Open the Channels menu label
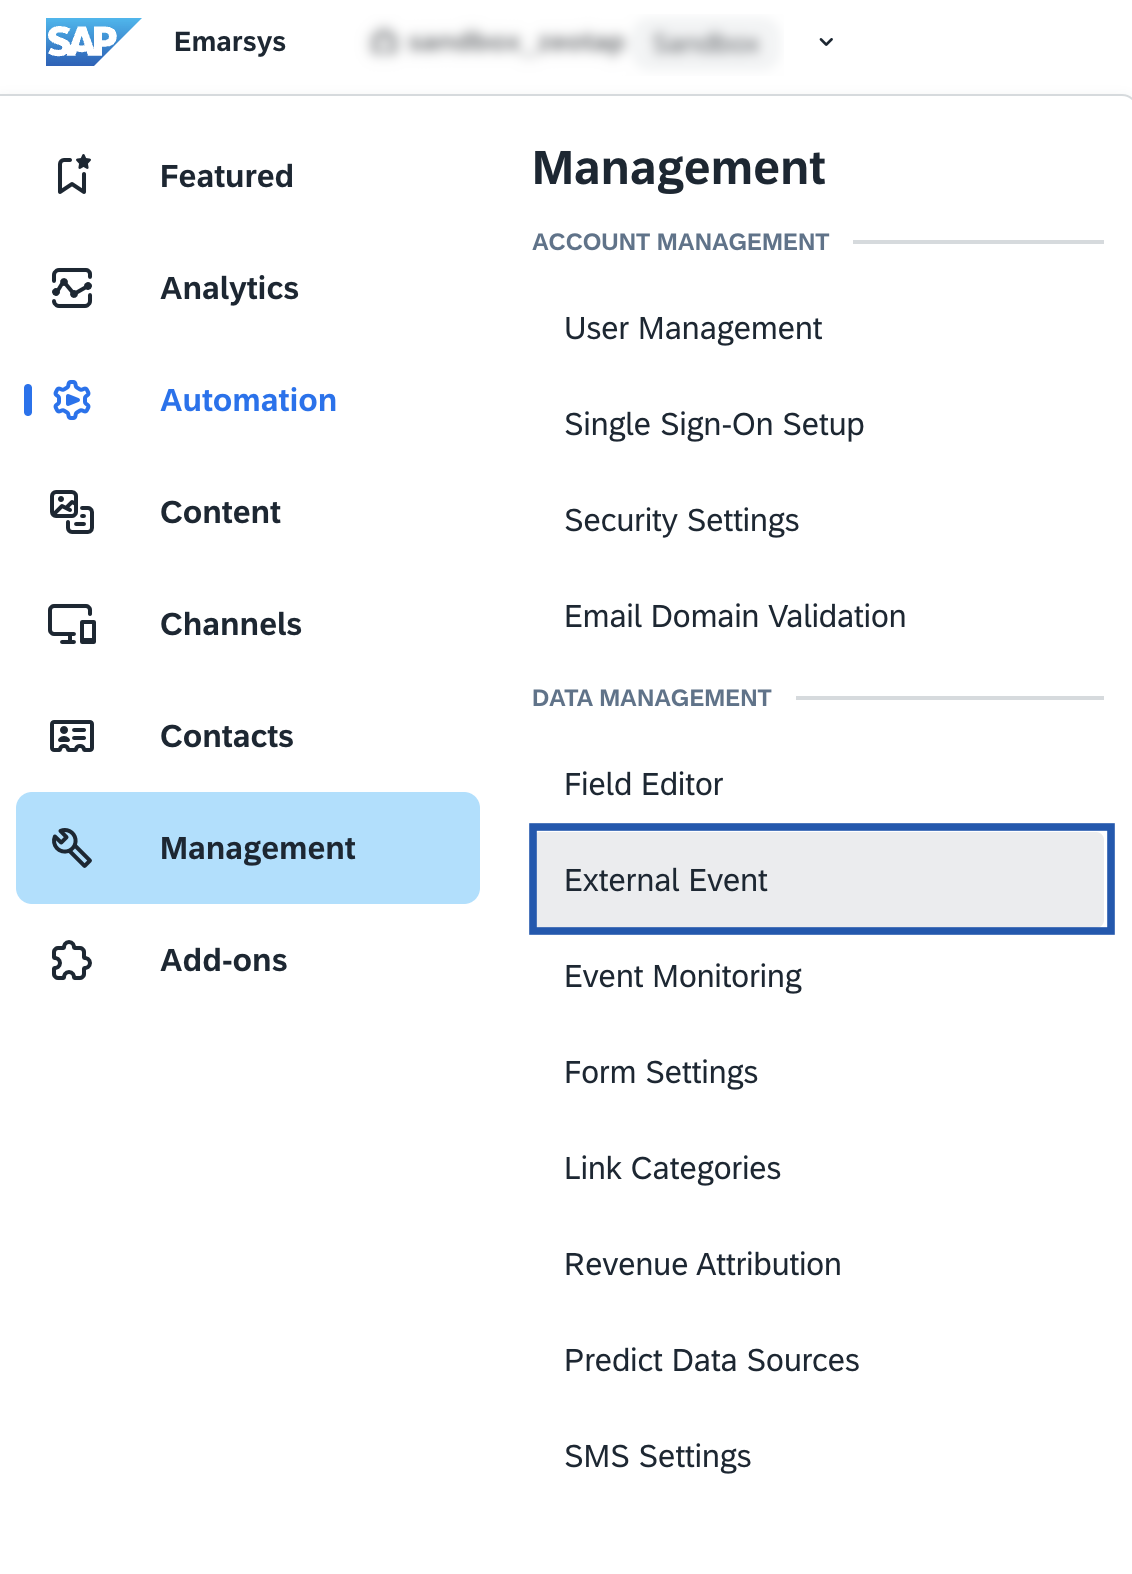The image size is (1132, 1574). pos(231,624)
